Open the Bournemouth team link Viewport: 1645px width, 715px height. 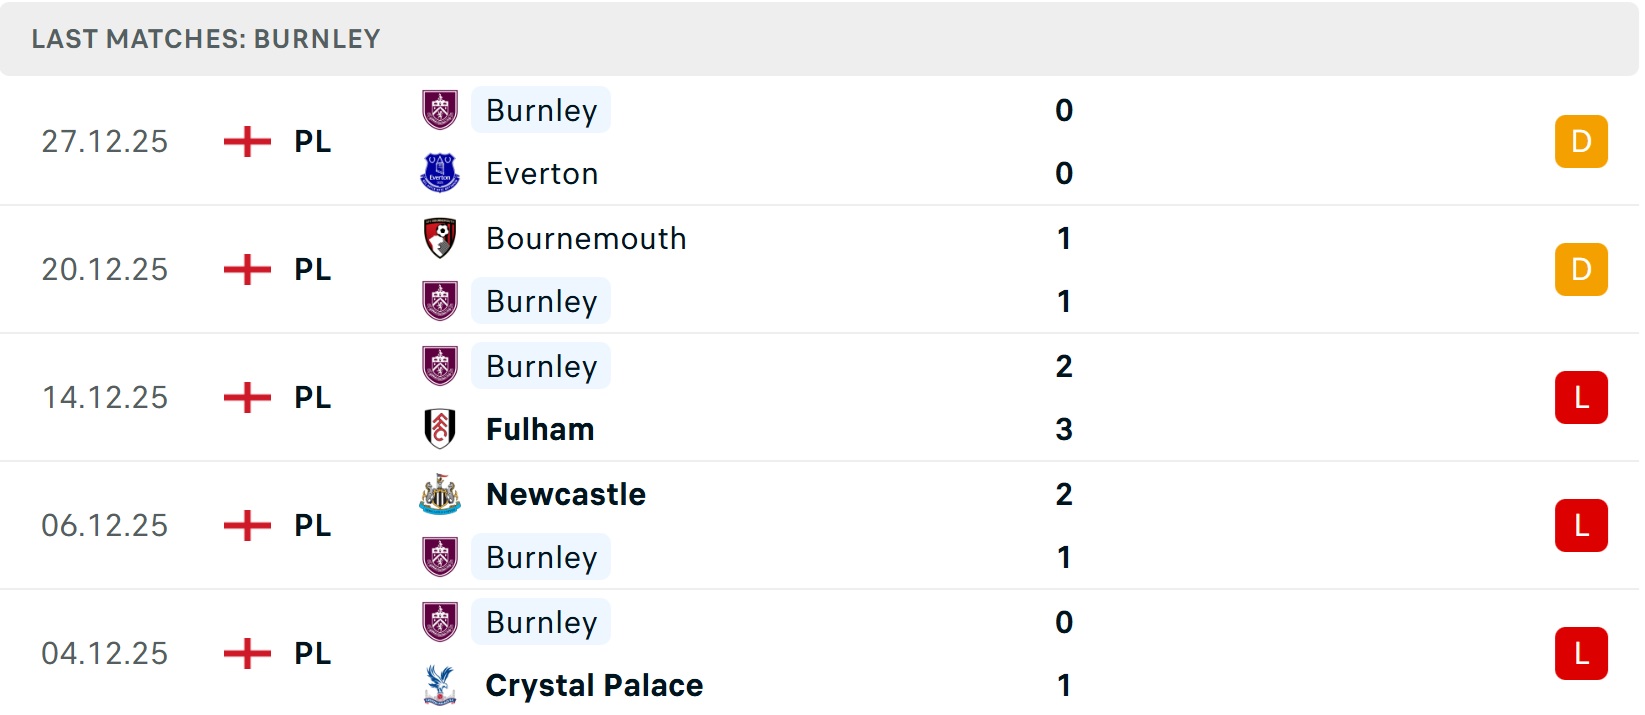(x=586, y=238)
